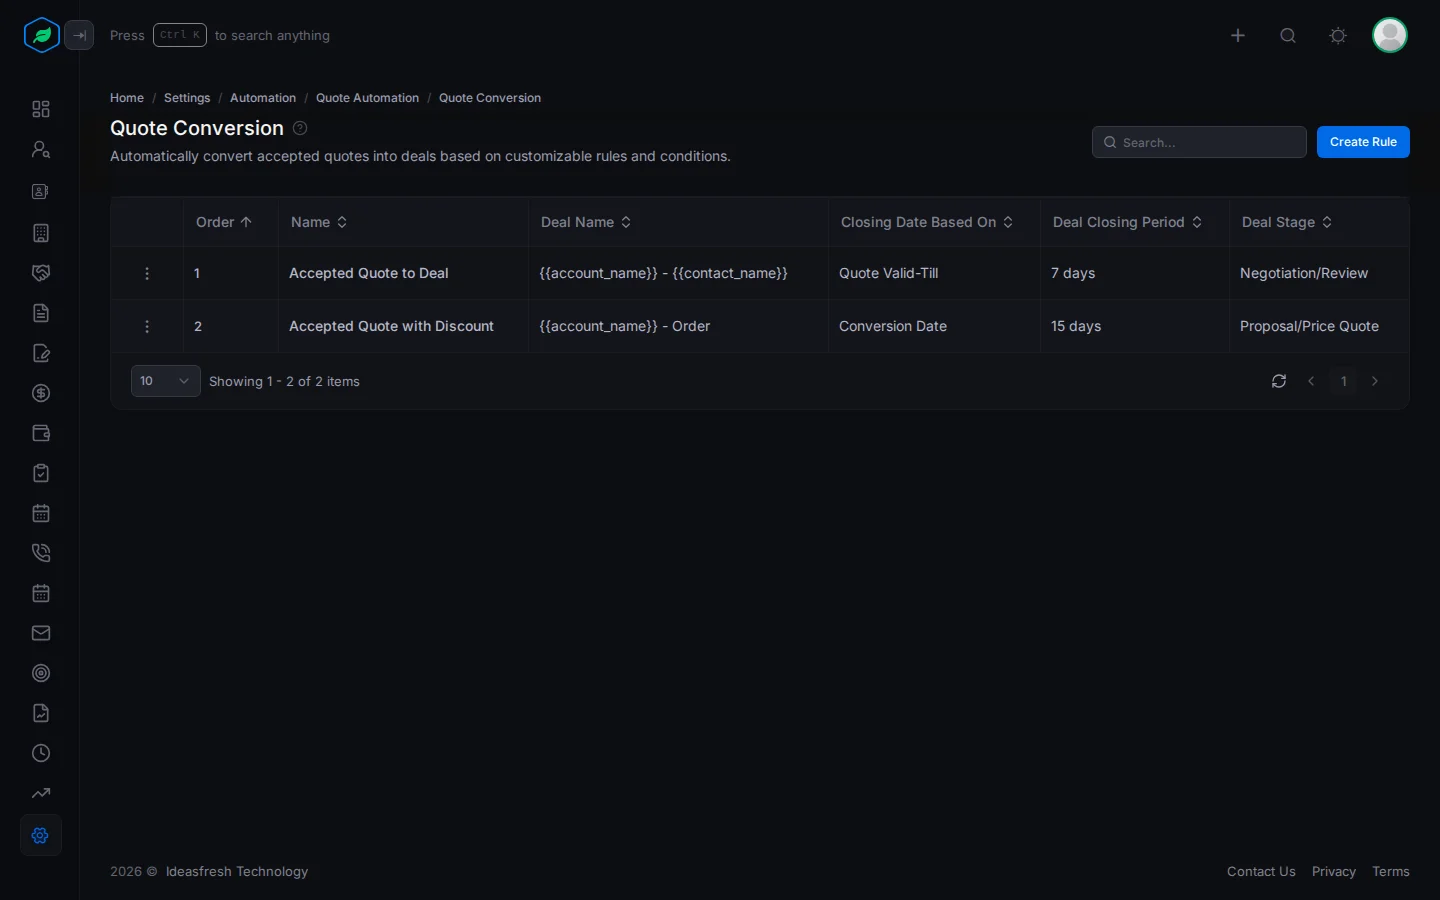Open the clock history sidebar icon
Image resolution: width=1440 pixels, height=900 pixels.
[x=41, y=753]
